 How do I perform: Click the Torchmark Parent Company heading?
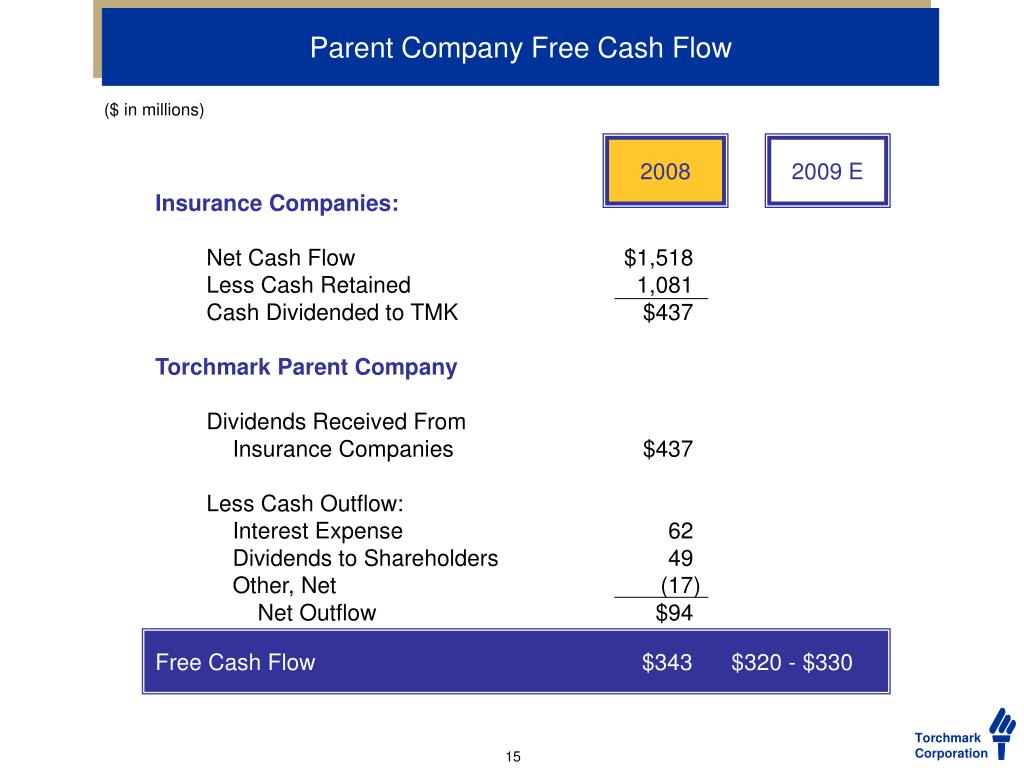coord(306,367)
